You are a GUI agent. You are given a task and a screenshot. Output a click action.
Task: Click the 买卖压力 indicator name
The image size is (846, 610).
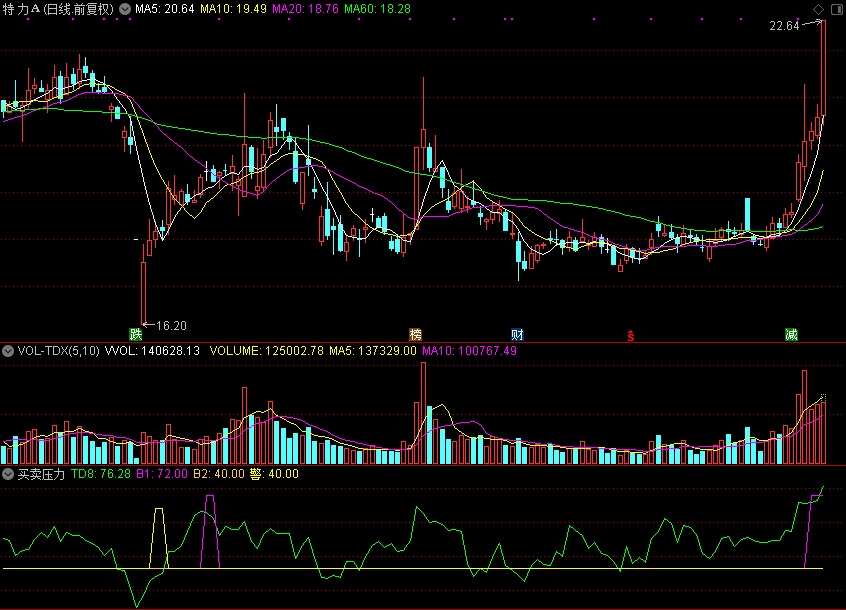point(41,474)
